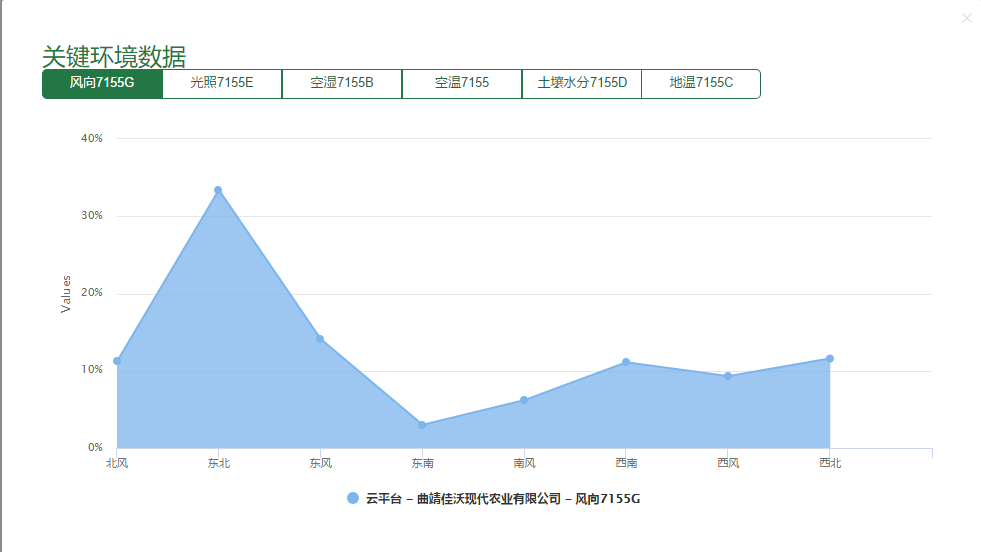Open the 地温7155C tab

(701, 83)
